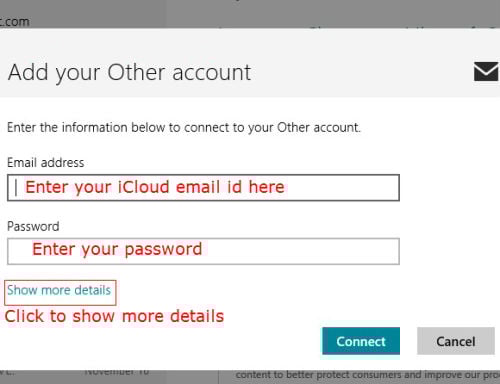Click the Connect button
This screenshot has width=500, height=384.
[361, 341]
